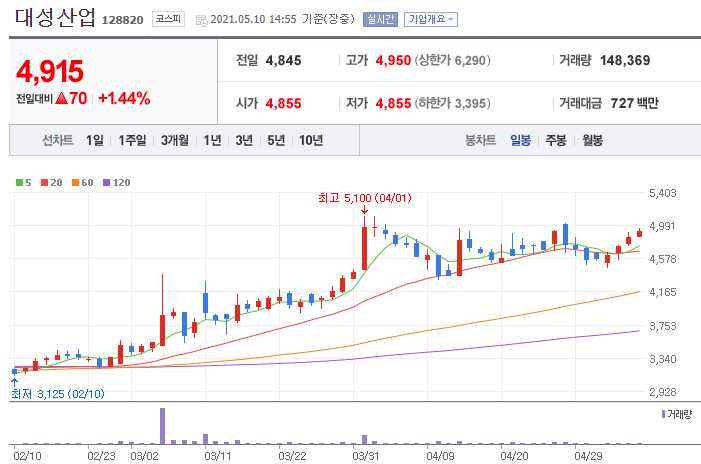This screenshot has width=701, height=464.
Task: Click the green 5-day moving average swatch
Action: (x=19, y=182)
